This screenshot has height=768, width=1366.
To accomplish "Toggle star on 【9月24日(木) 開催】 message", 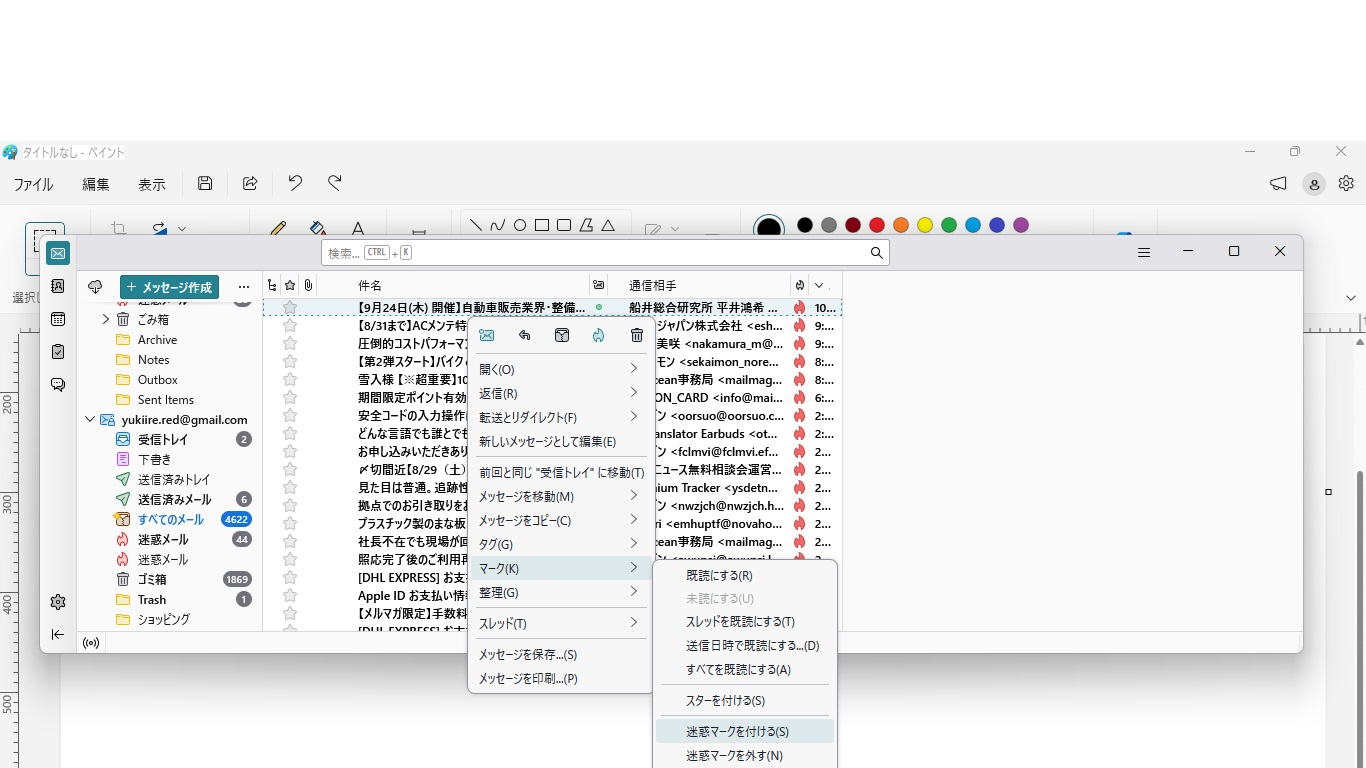I will tap(290, 308).
